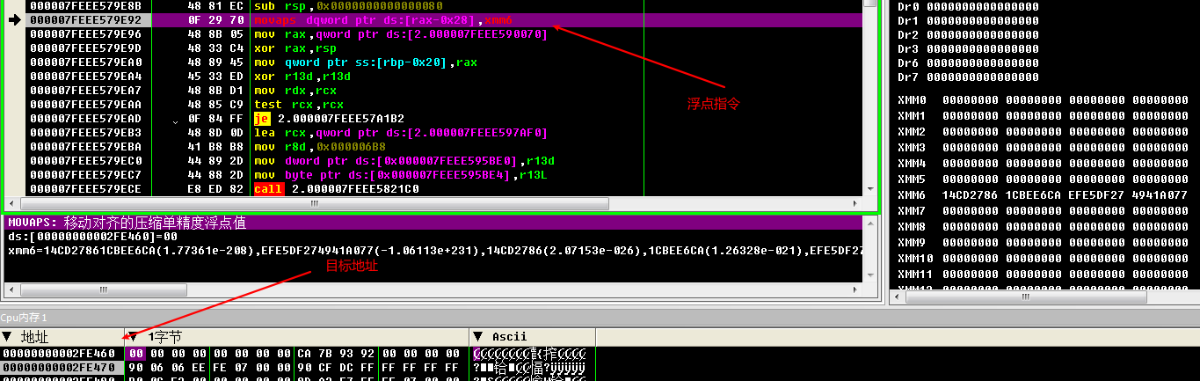Click the highlighted 00 byte in dump
Screen dimensions: 1200x381
136,353
